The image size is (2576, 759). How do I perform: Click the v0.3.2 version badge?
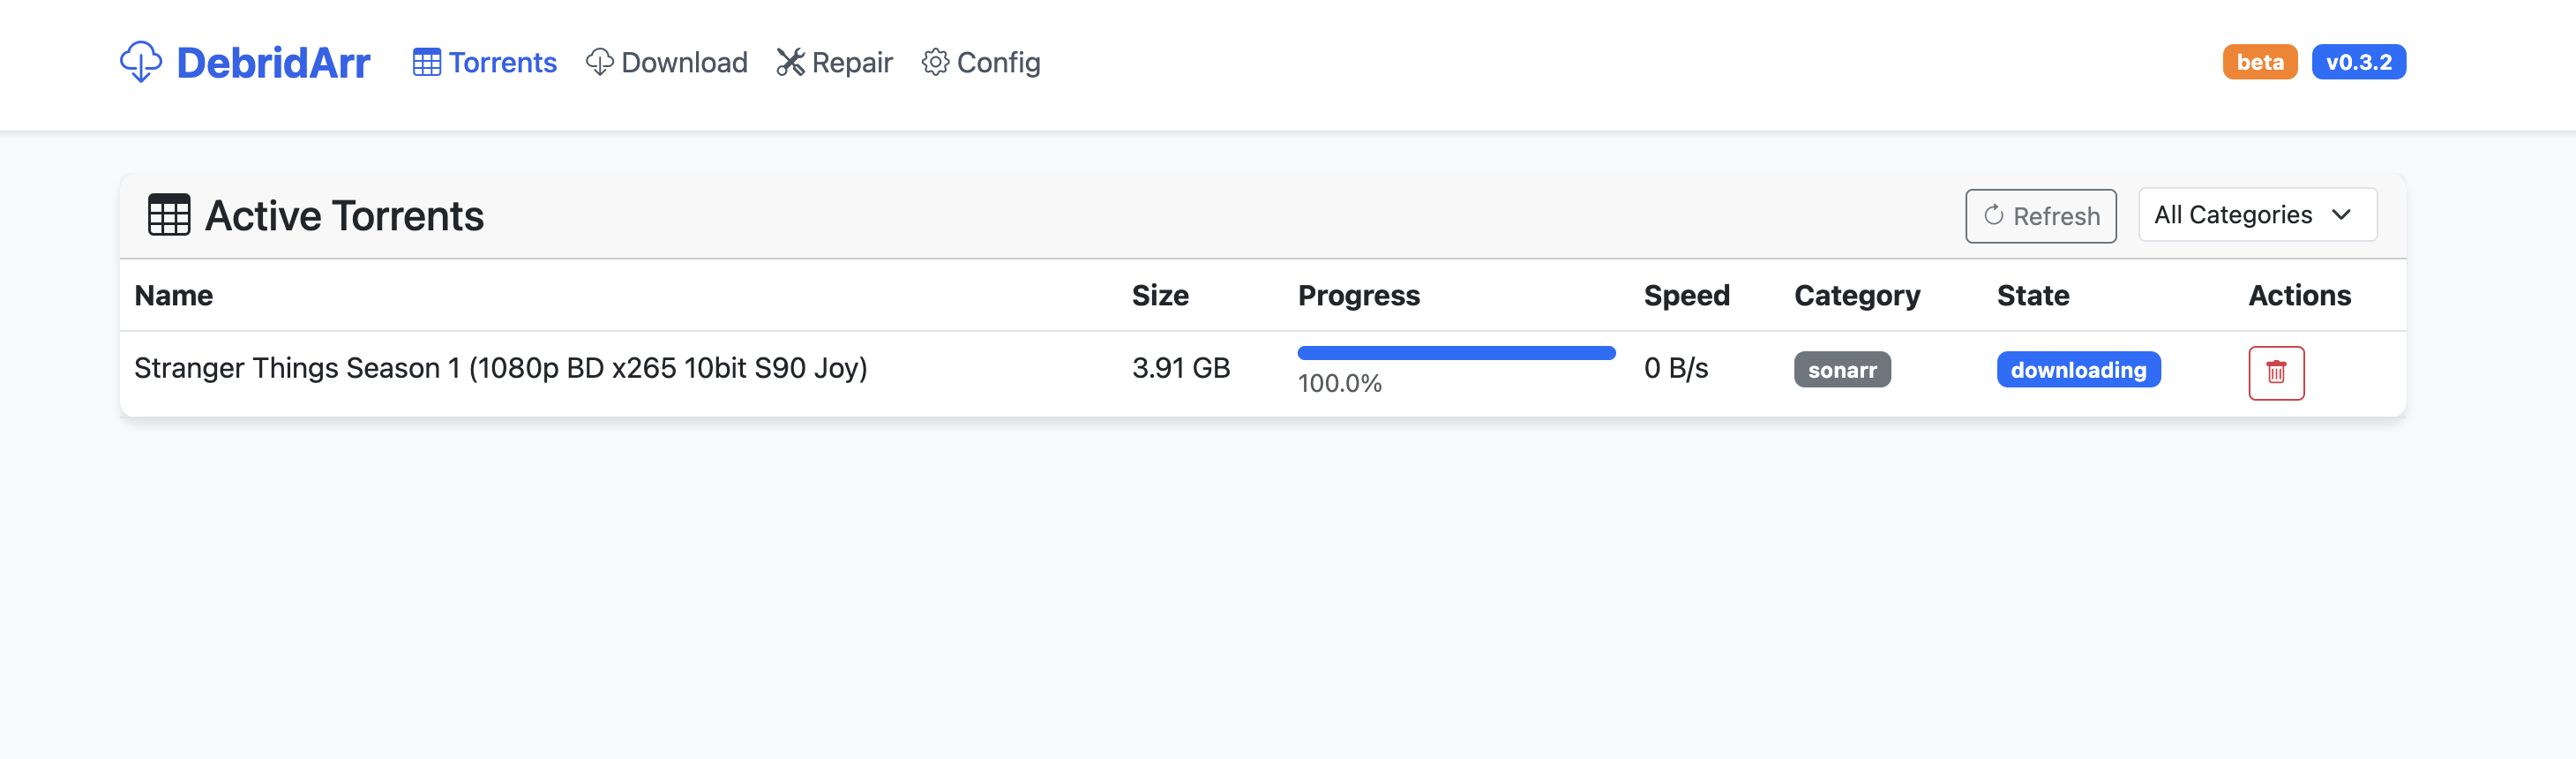point(2358,62)
